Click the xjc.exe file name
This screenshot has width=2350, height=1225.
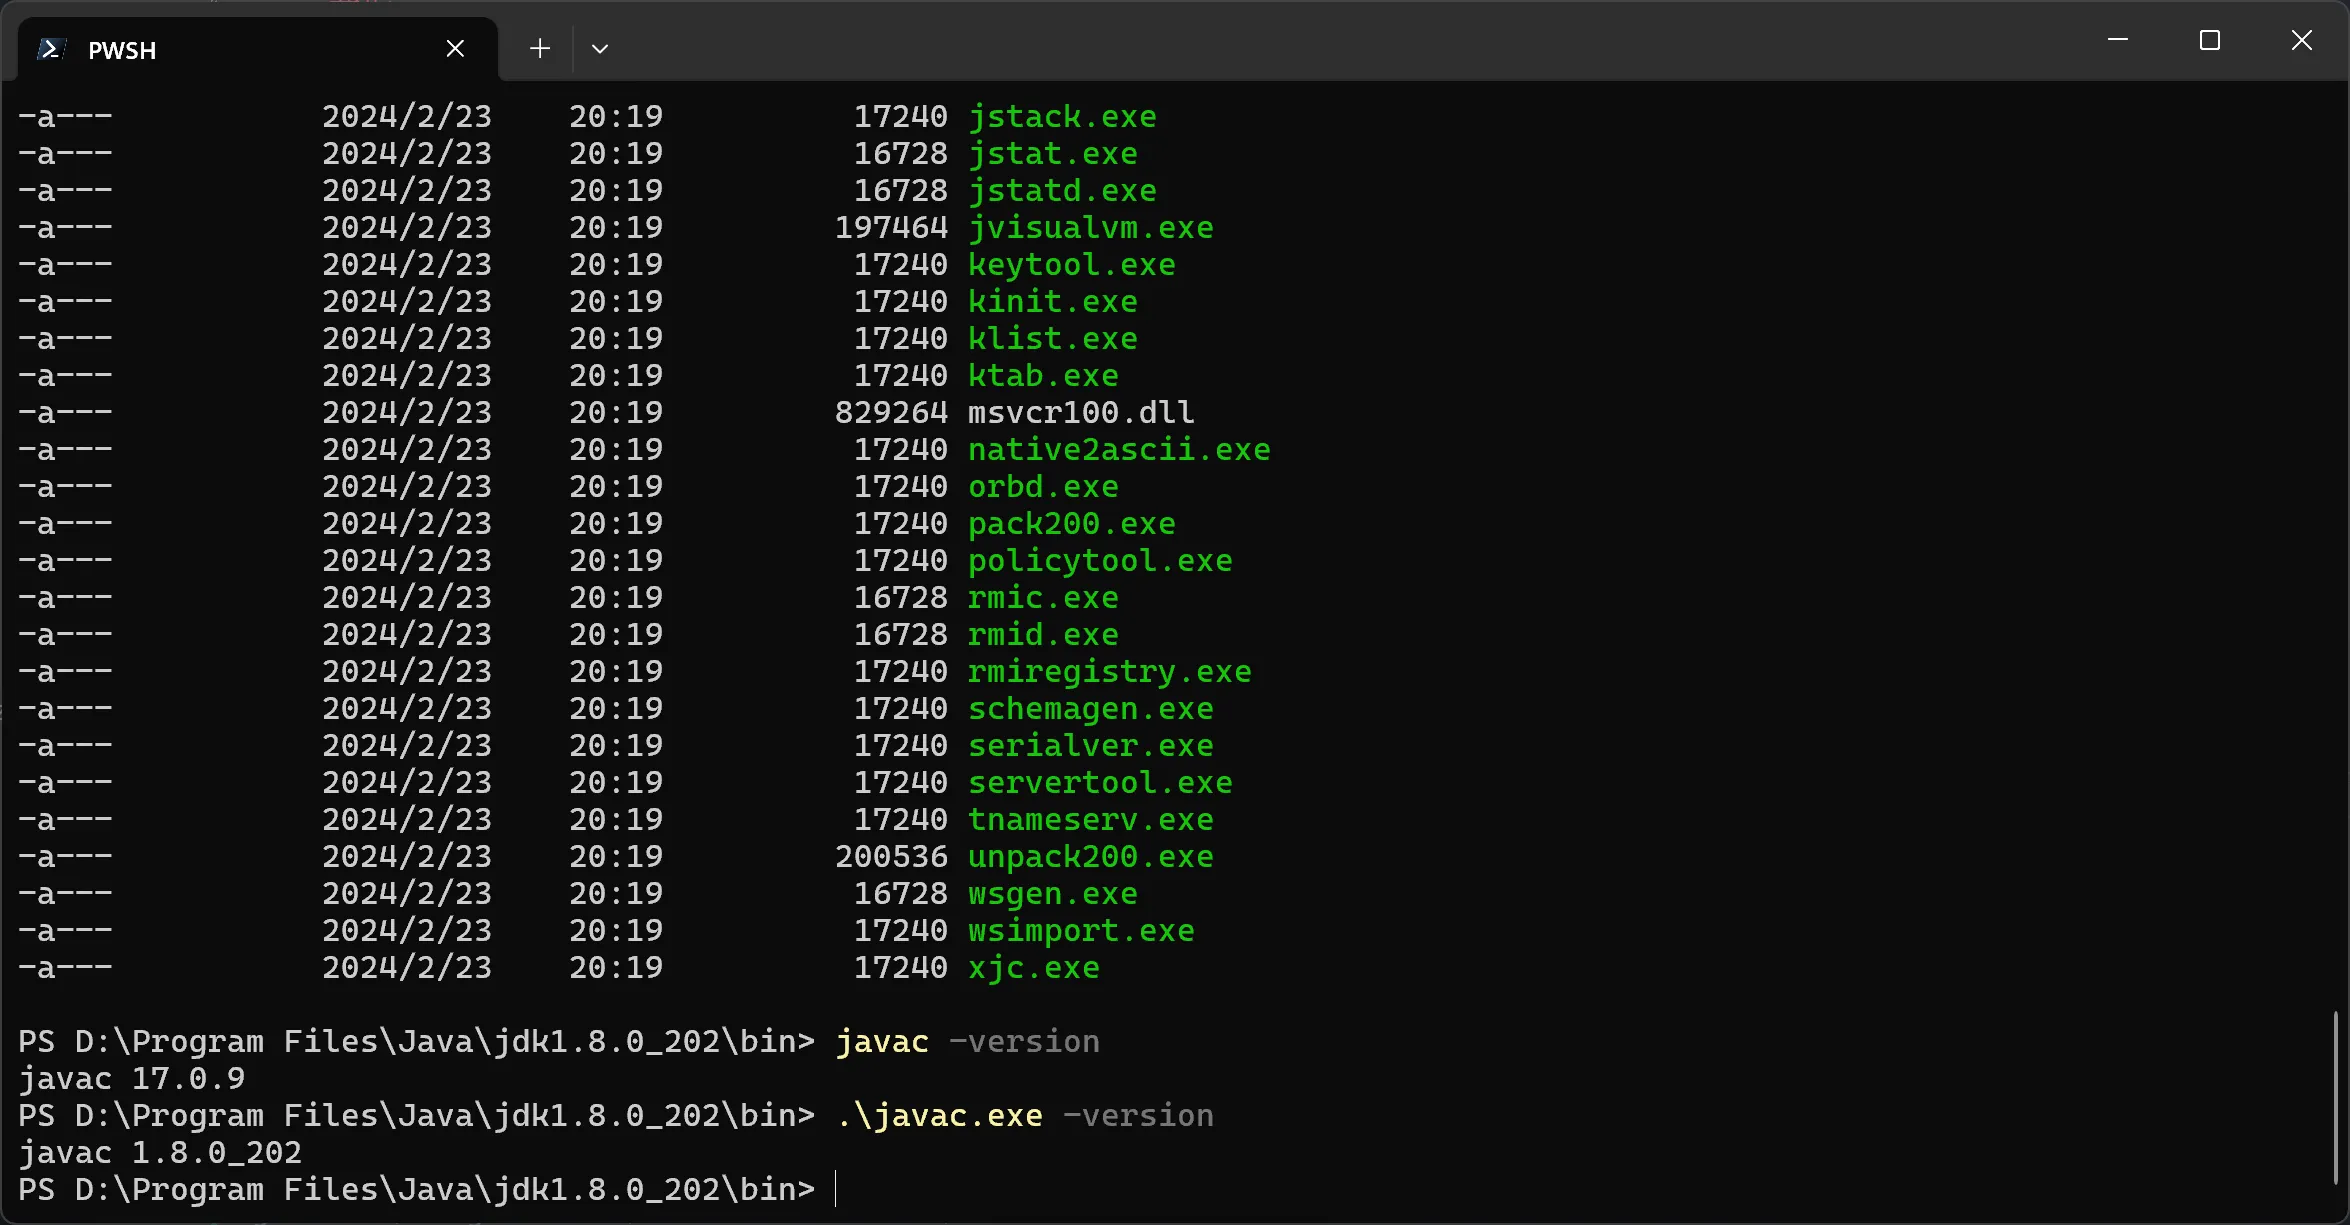coord(1034,968)
